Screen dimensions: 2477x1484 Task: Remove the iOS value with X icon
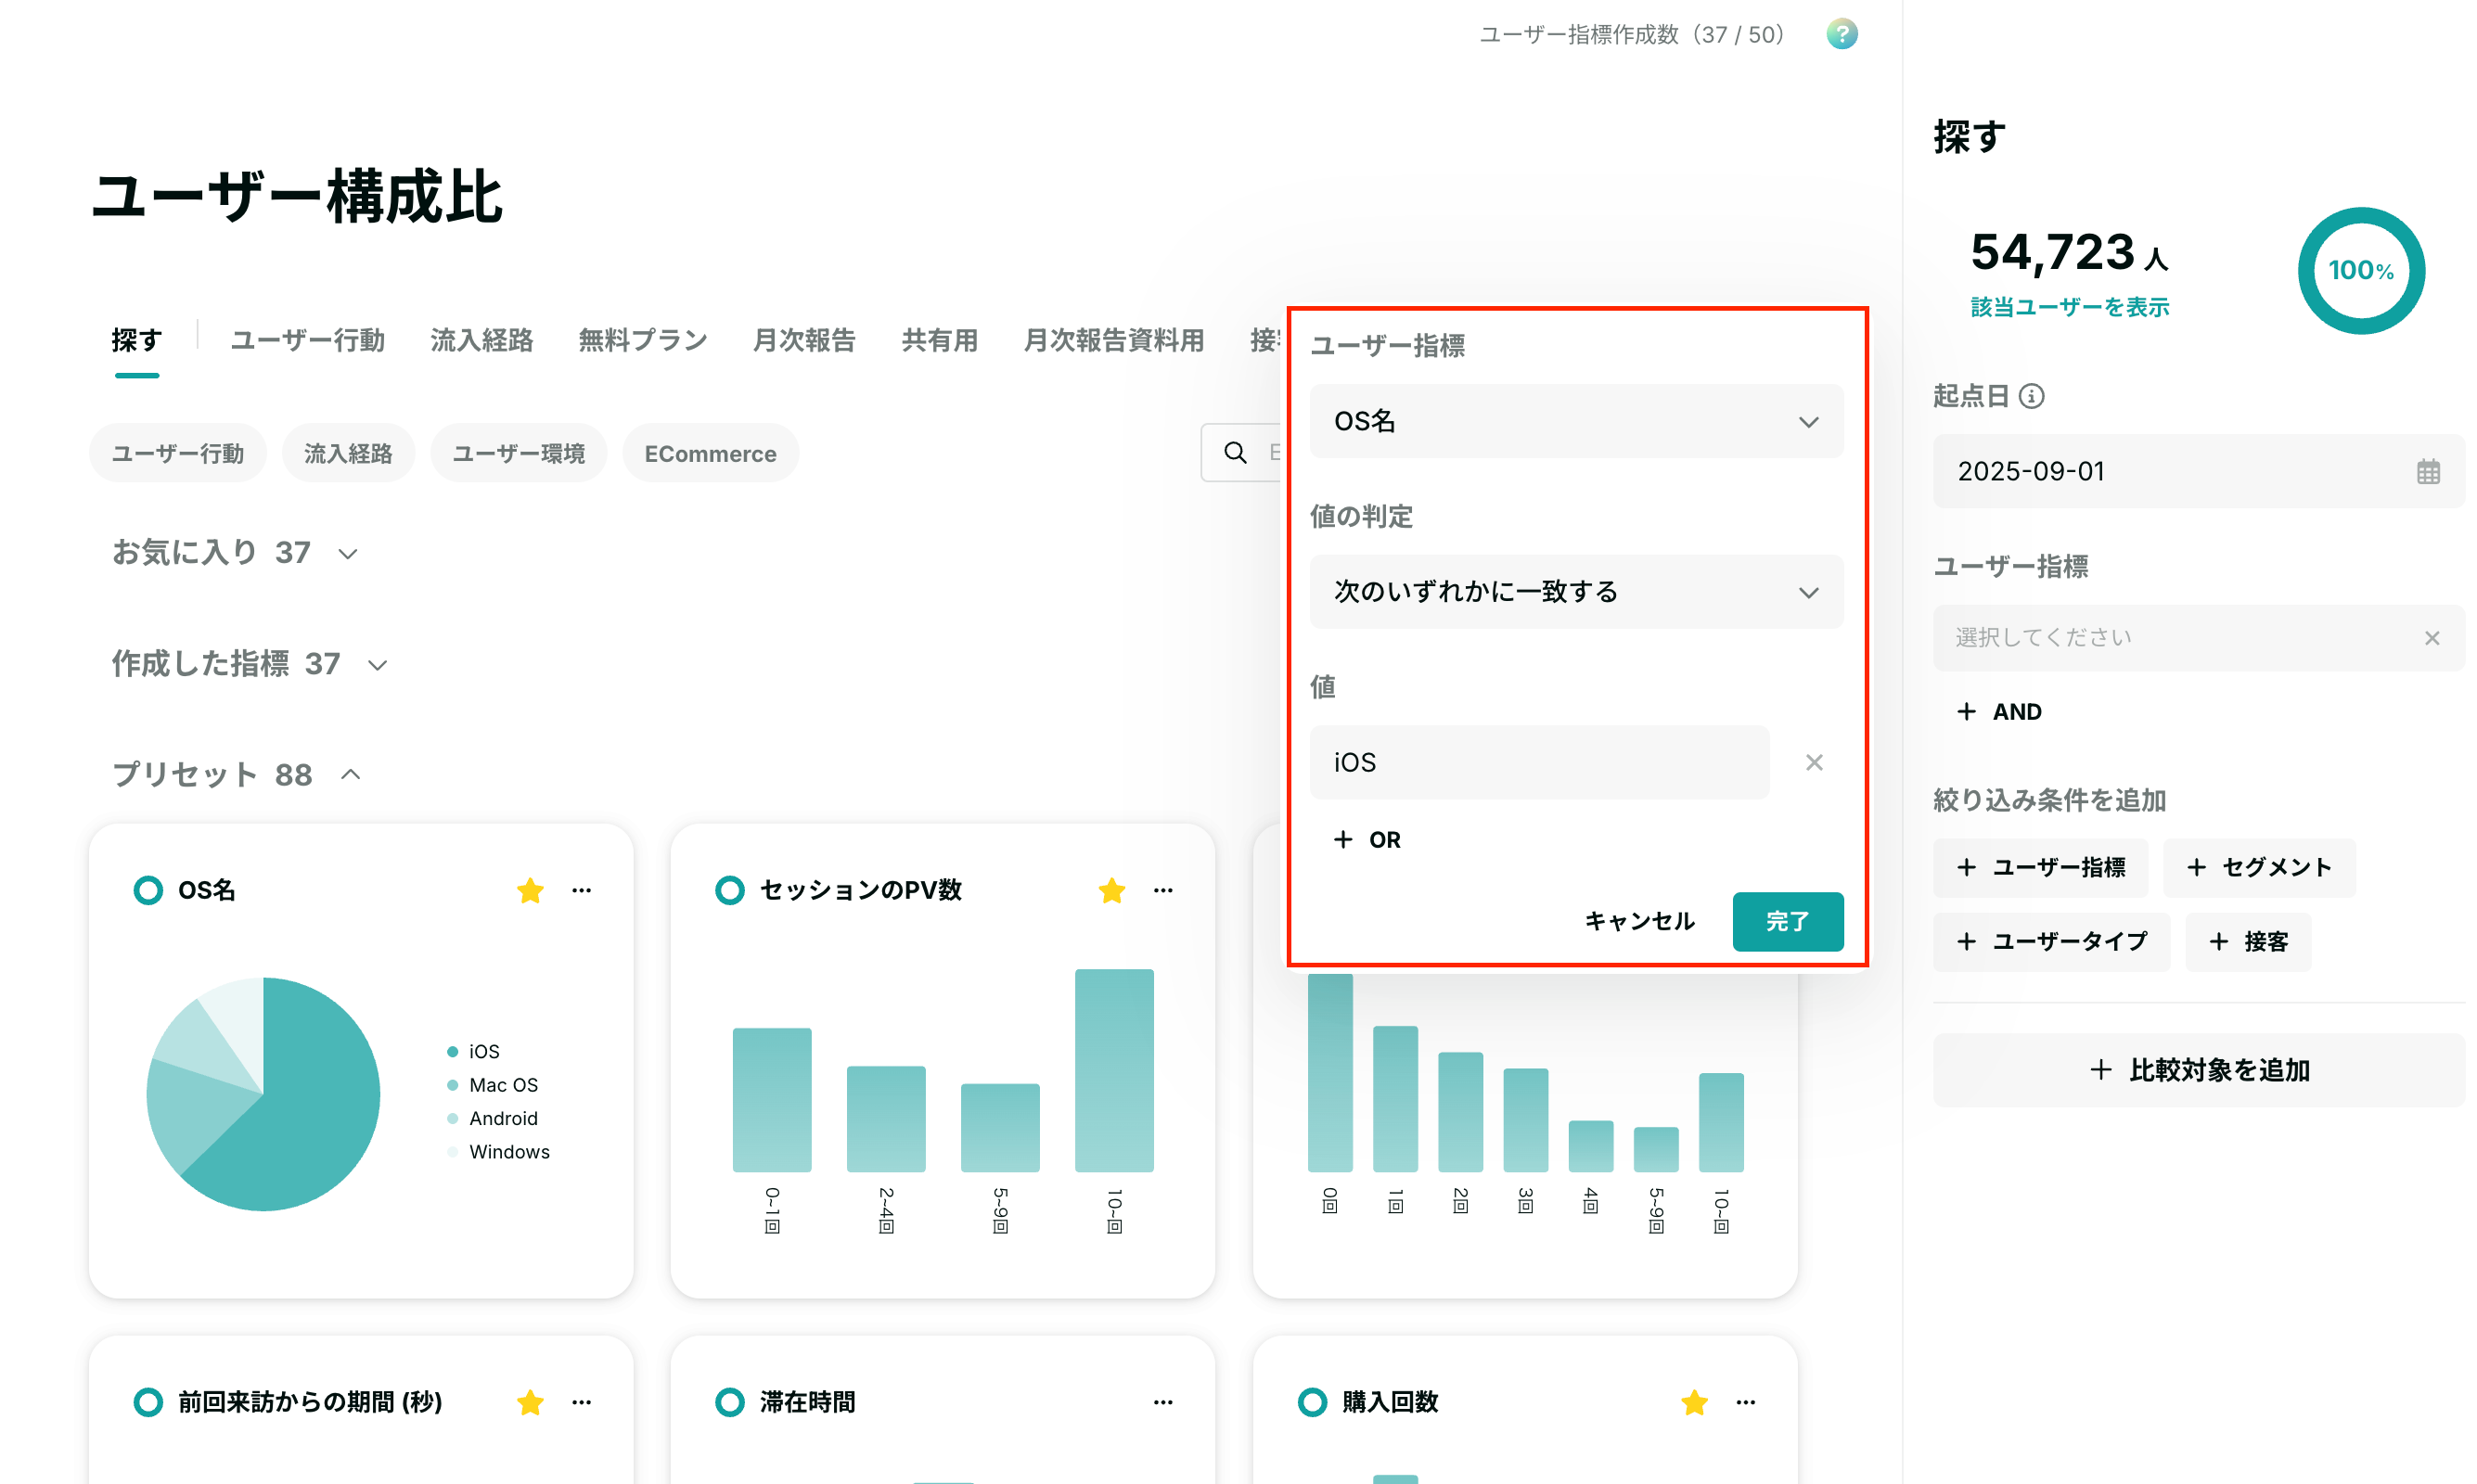[1814, 762]
